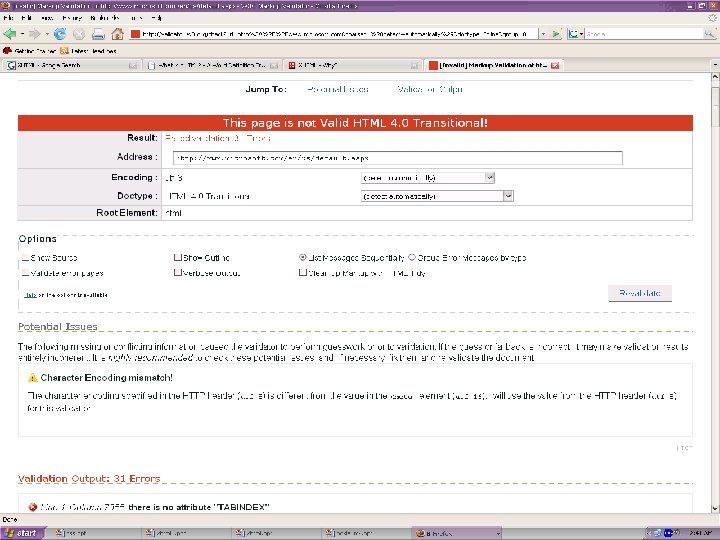The height and width of the screenshot is (540, 720).
Task: Open the Help menu
Action: (156, 18)
